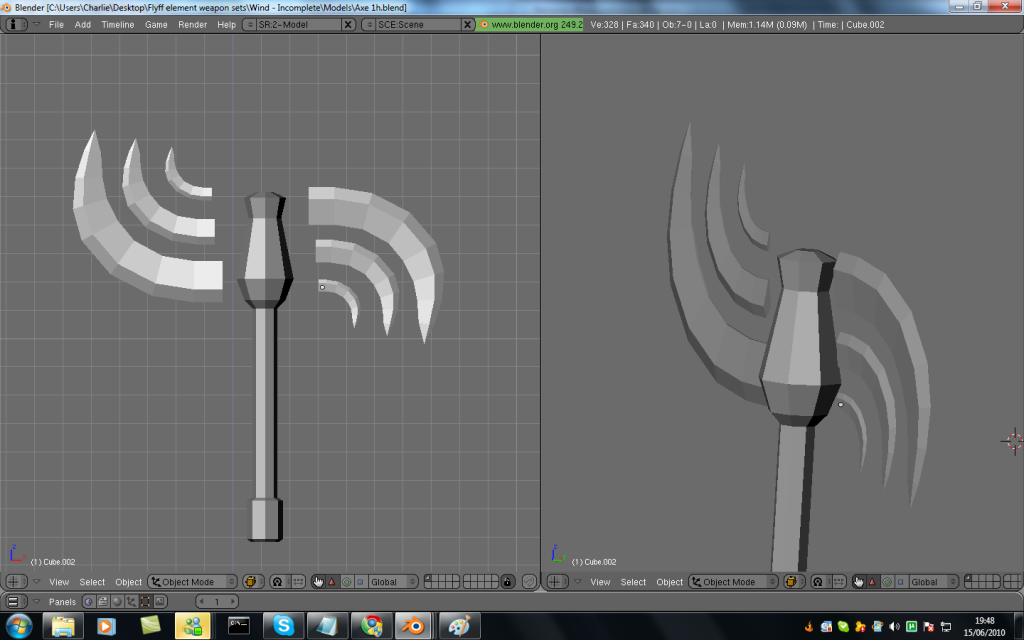This screenshot has width=1024, height=640.
Task: Click the scale manipulator square icon in left viewport
Action: 359,582
